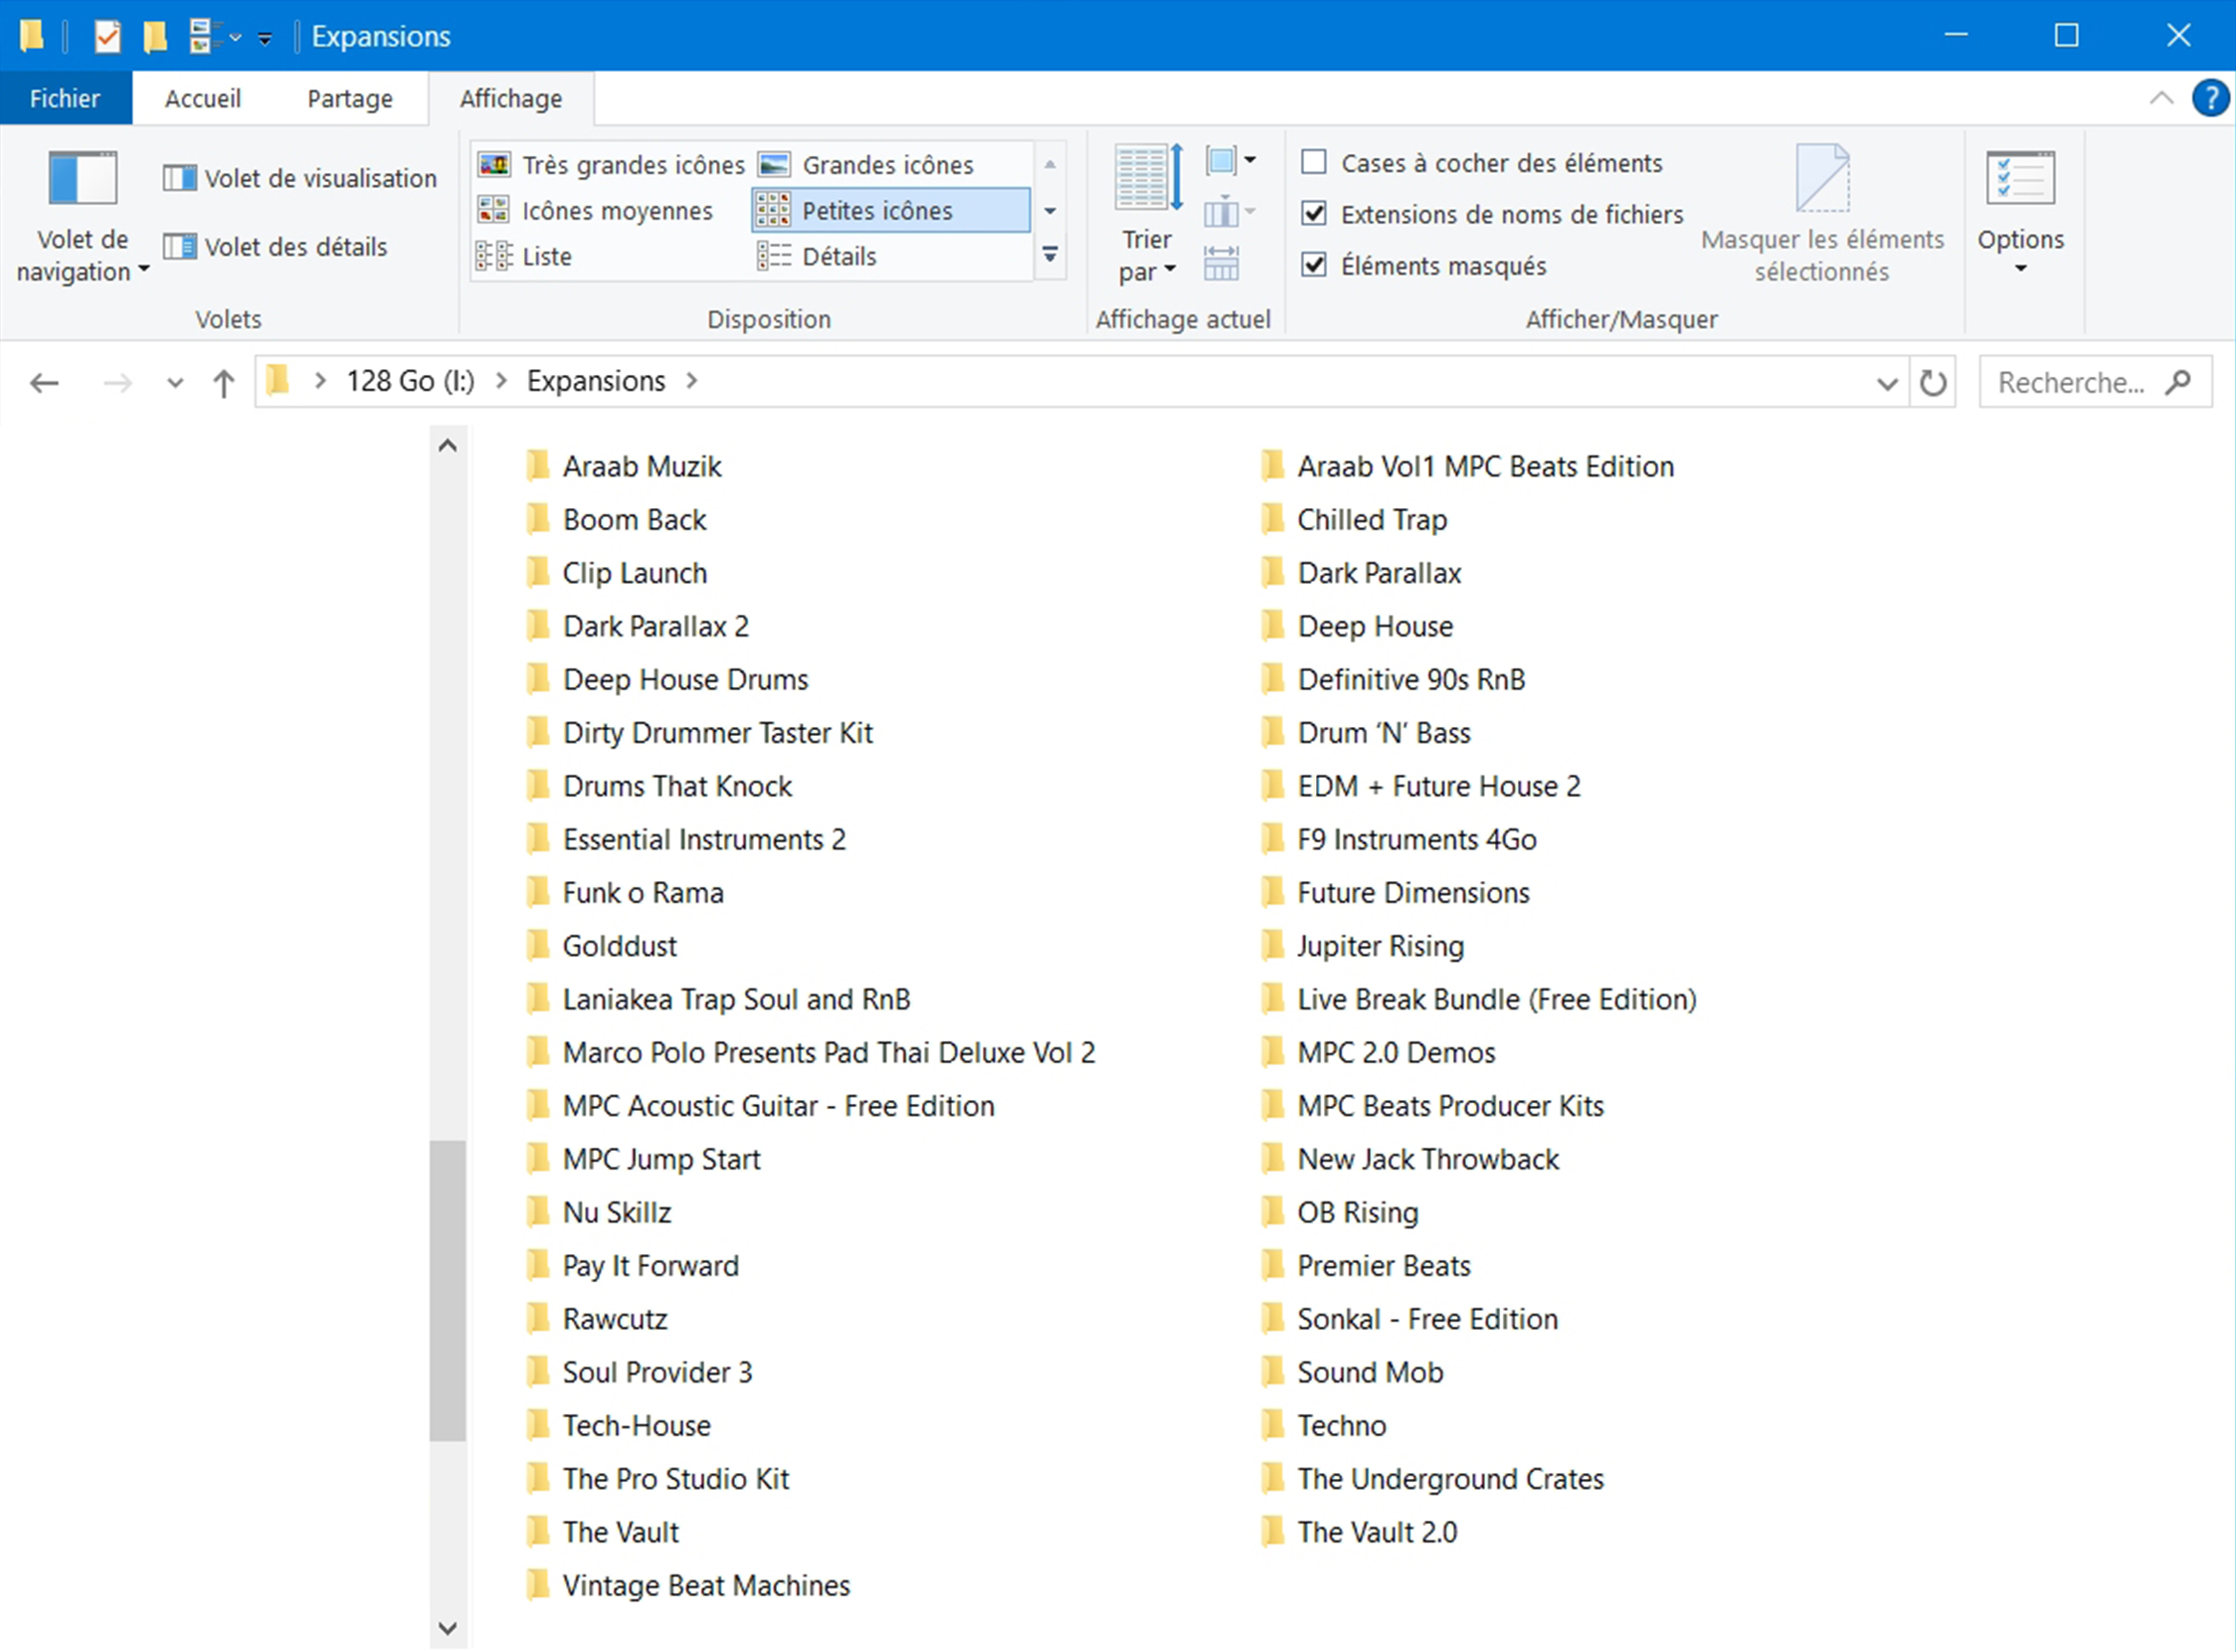Enable Cases à cocher des éléments

pos(1314,162)
